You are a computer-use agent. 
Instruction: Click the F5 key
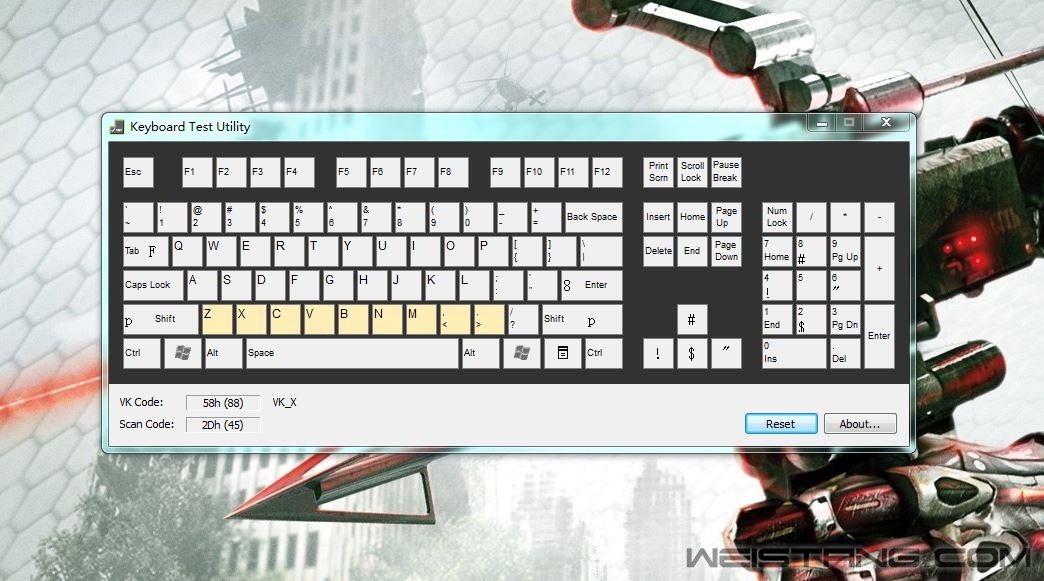coord(351,172)
